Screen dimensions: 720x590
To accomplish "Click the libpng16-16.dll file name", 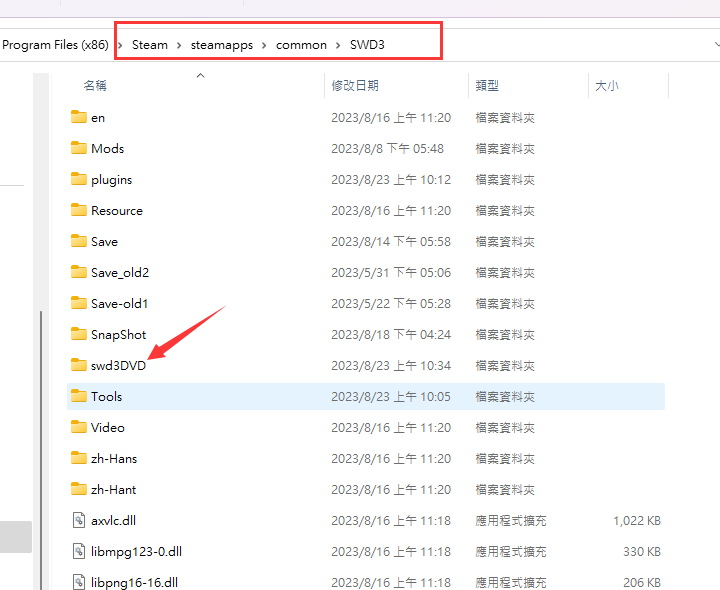I will [x=135, y=583].
